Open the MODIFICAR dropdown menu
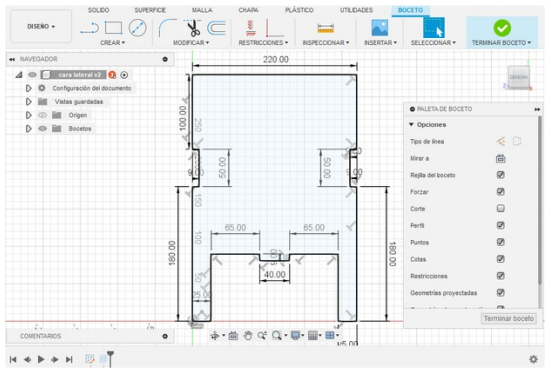Image resolution: width=551 pixels, height=380 pixels. click(191, 43)
